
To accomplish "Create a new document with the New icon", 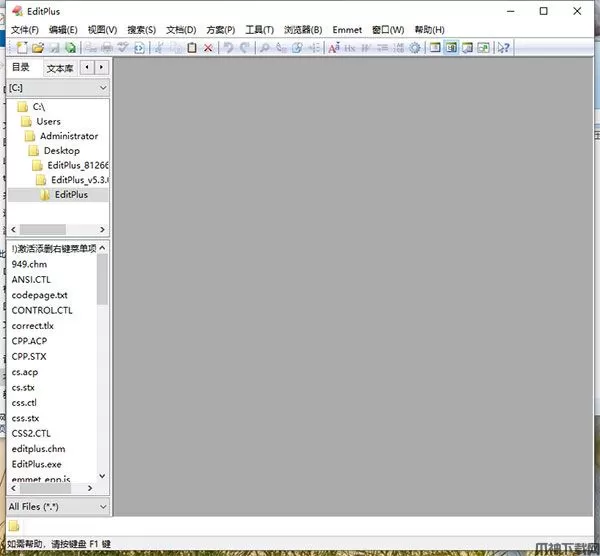I will click(x=22, y=48).
